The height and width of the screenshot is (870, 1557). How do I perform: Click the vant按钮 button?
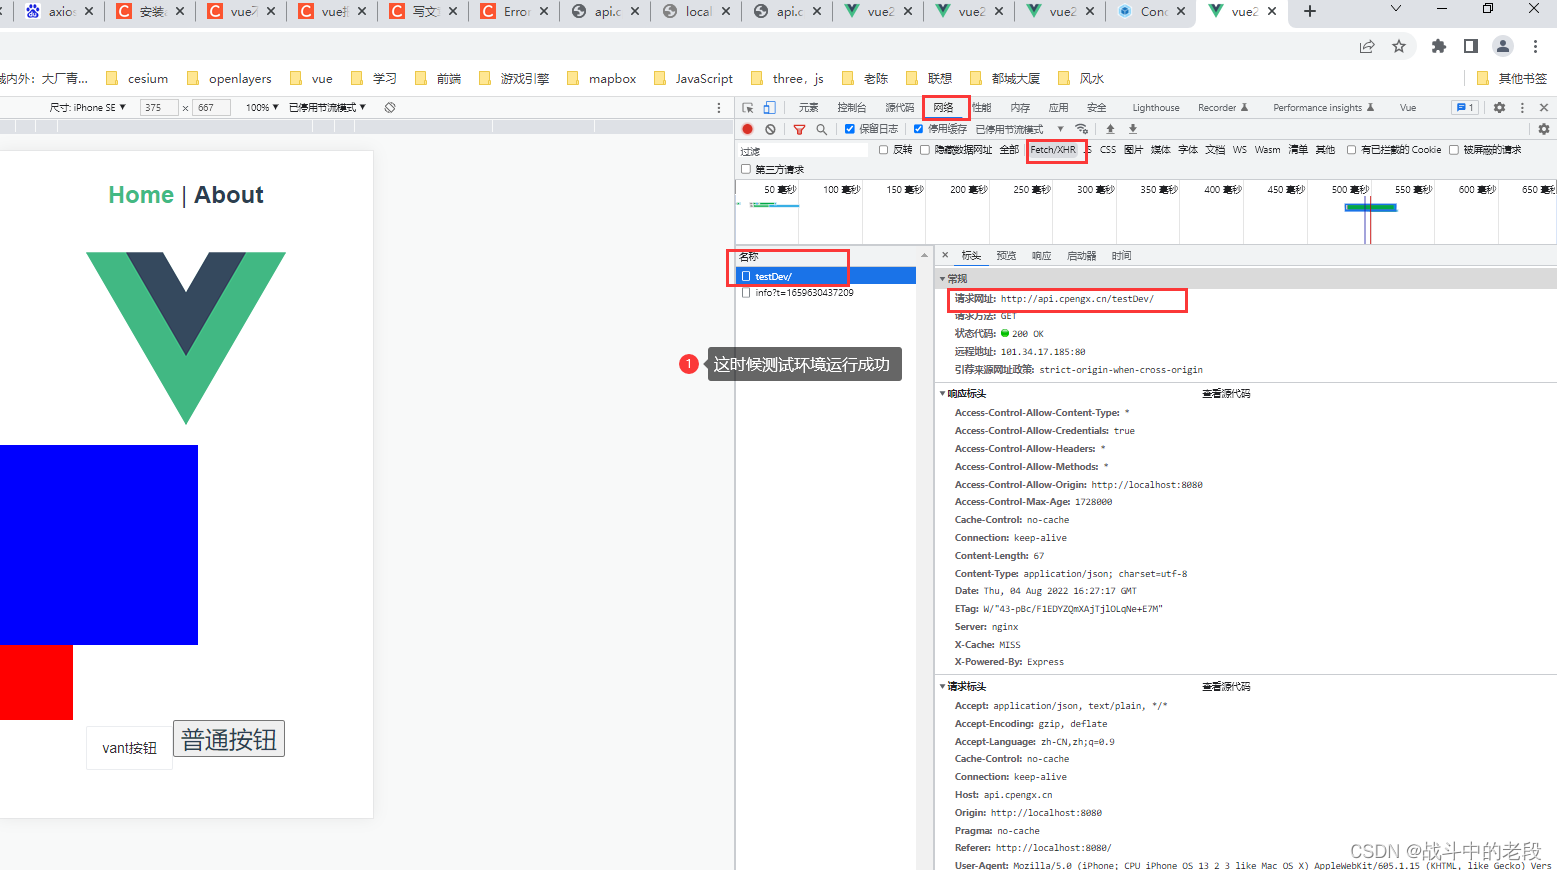(x=129, y=748)
